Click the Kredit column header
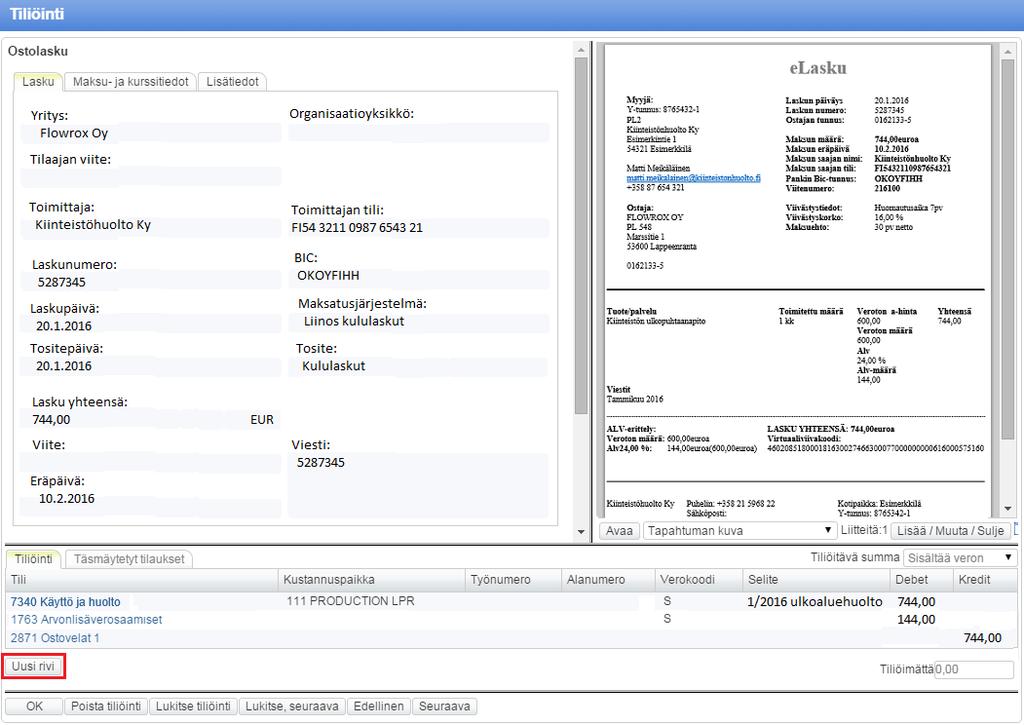The image size is (1024, 725). click(984, 579)
